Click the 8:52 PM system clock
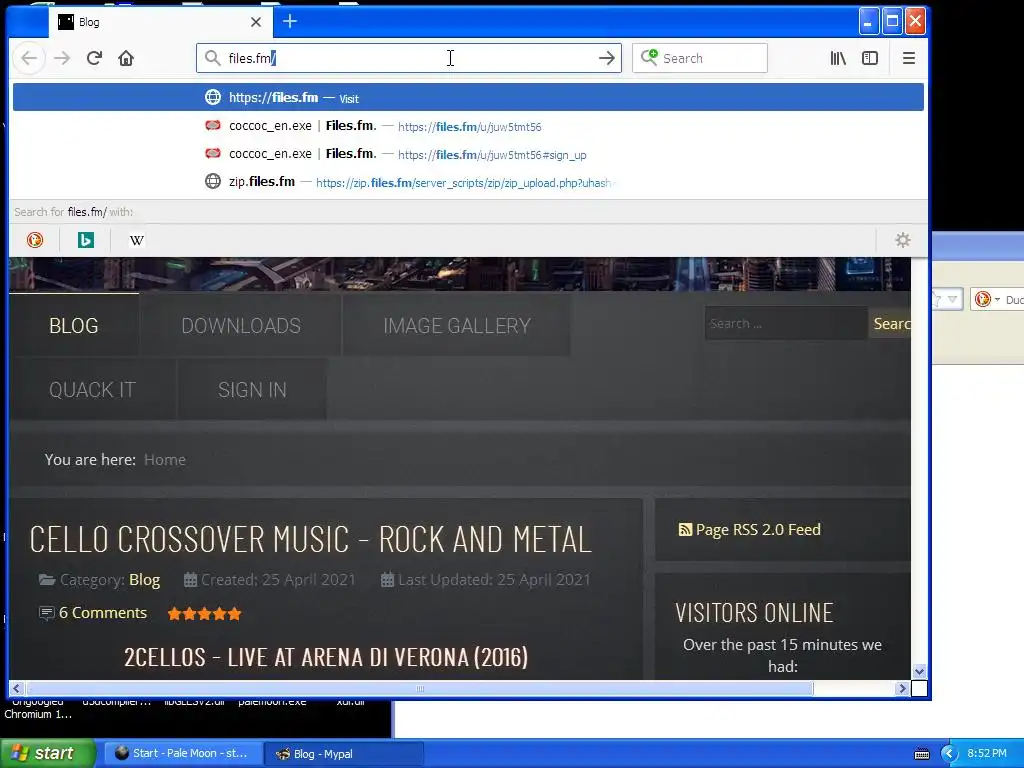The height and width of the screenshot is (768, 1024). [987, 754]
